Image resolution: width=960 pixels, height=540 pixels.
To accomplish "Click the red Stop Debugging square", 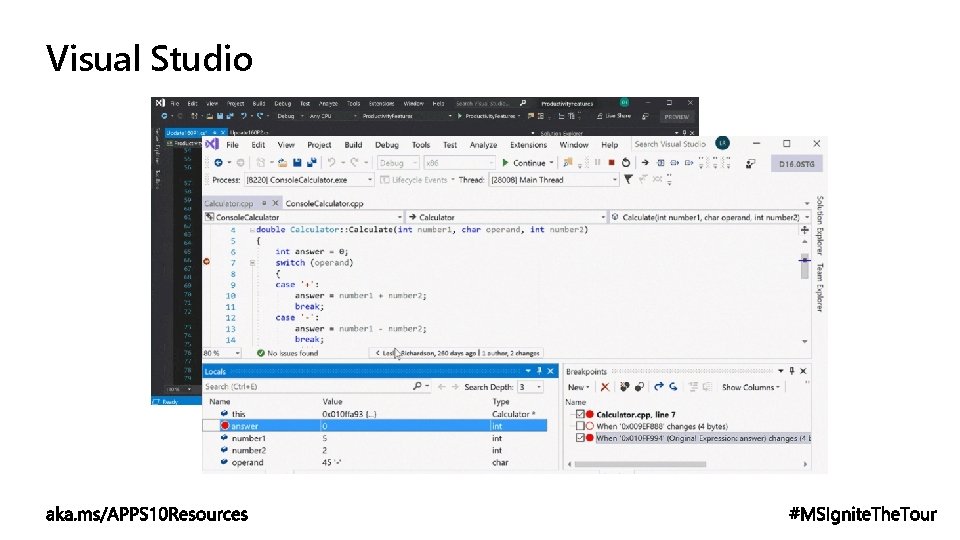I will click(x=611, y=163).
